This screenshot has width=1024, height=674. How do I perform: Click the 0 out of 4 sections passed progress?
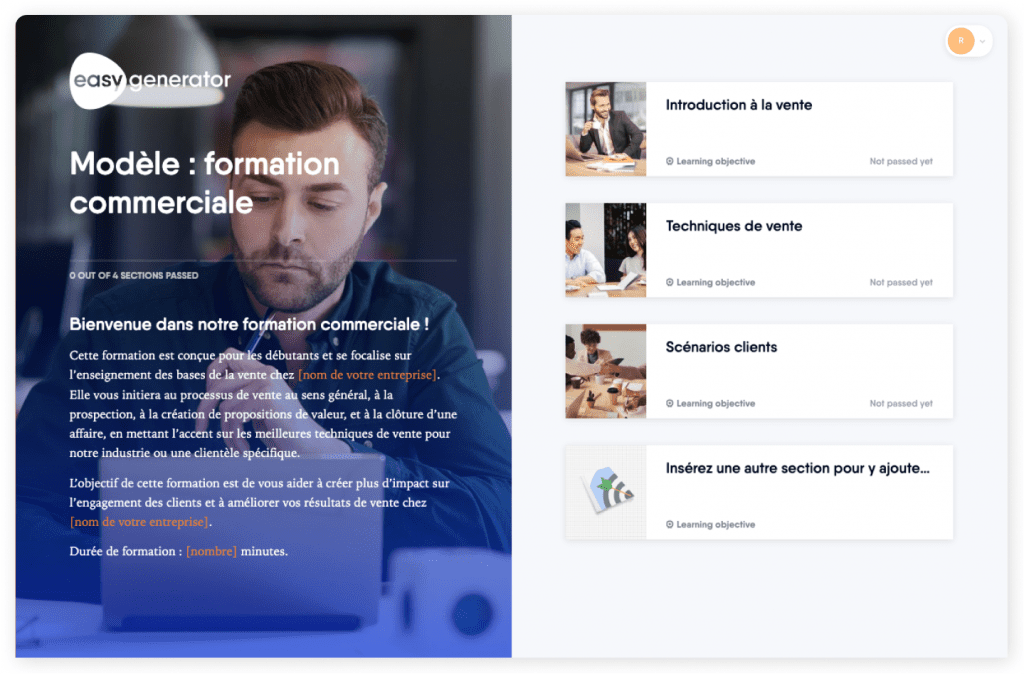[x=134, y=276]
